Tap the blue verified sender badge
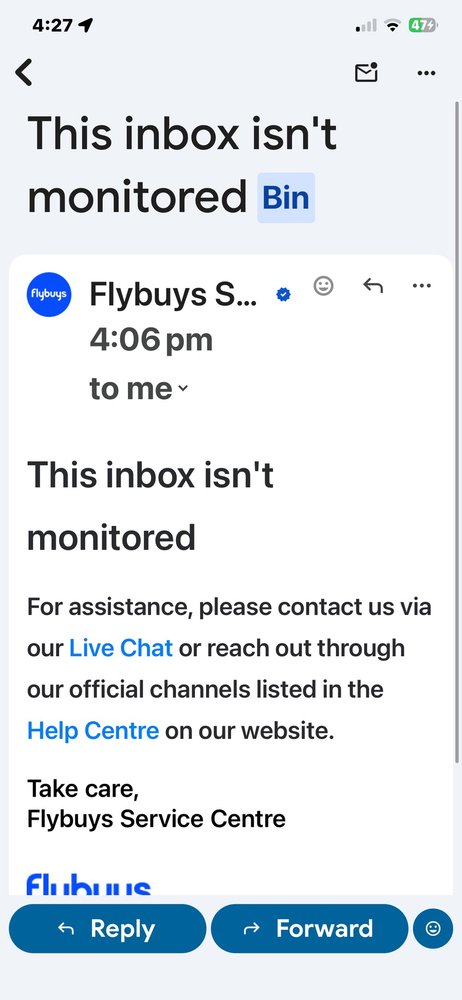This screenshot has height=1000, width=462. [x=283, y=295]
